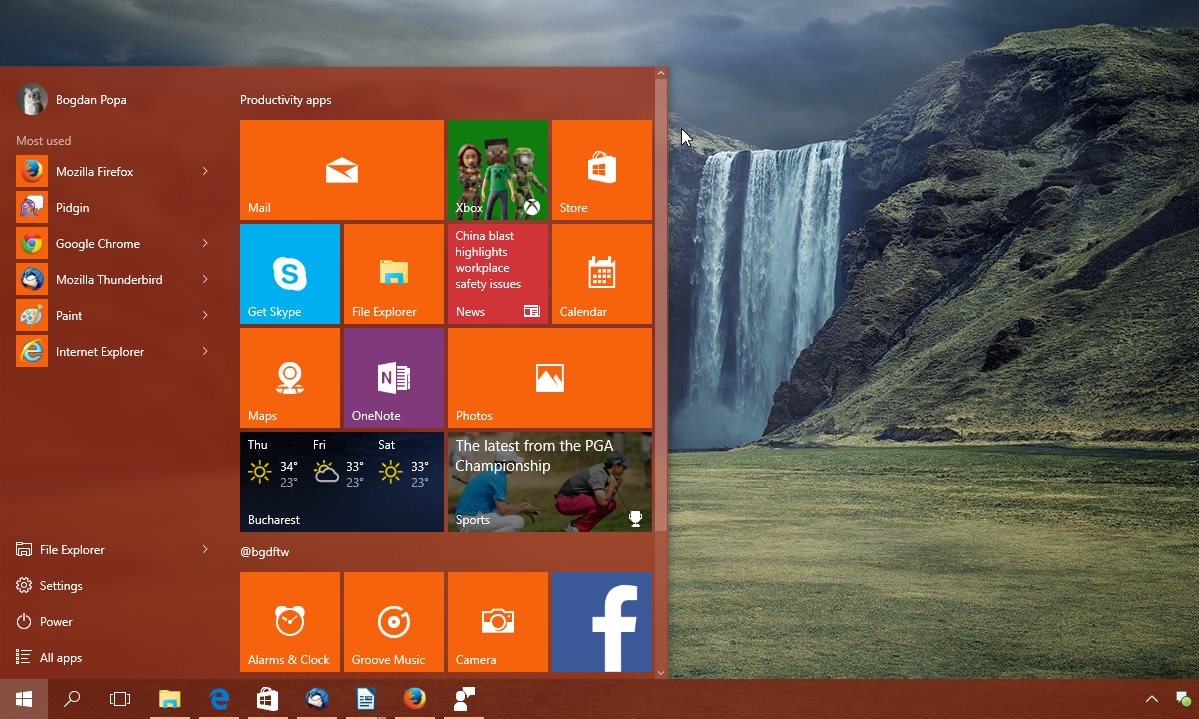Show hidden system tray icons

[1152, 699]
